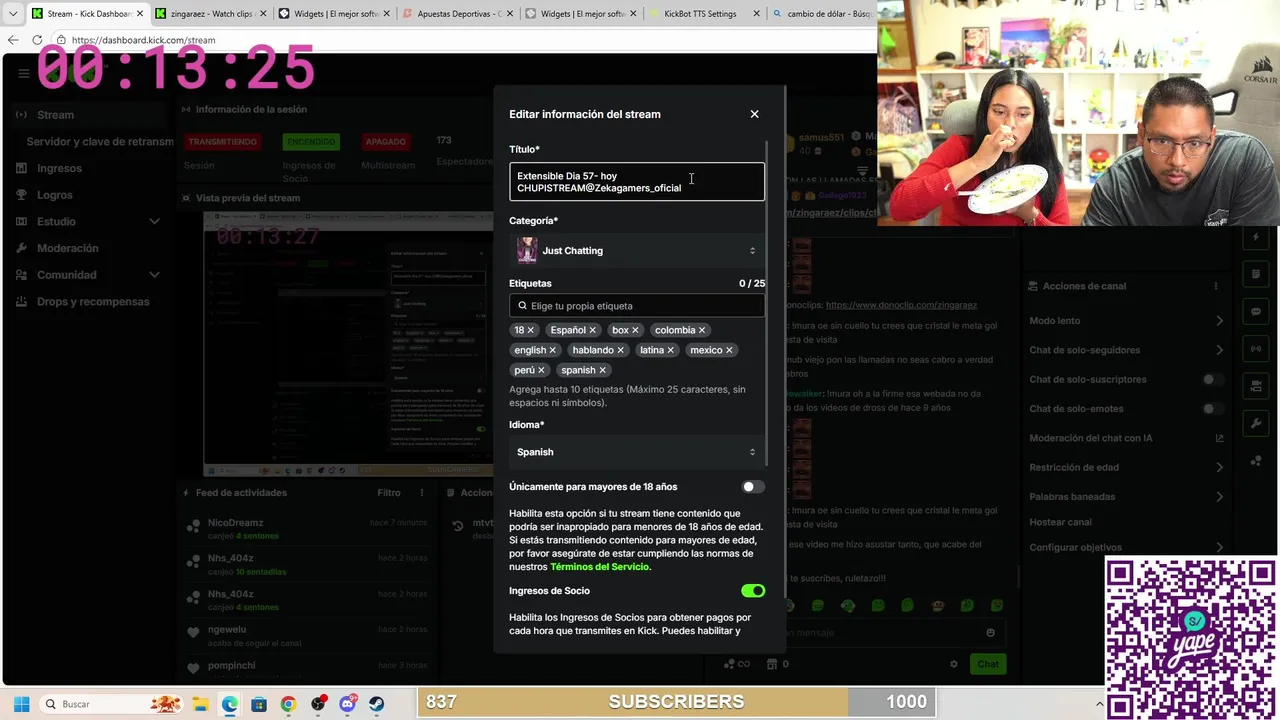Open Steam from the taskbar
This screenshot has width=1280, height=720.
point(376,704)
